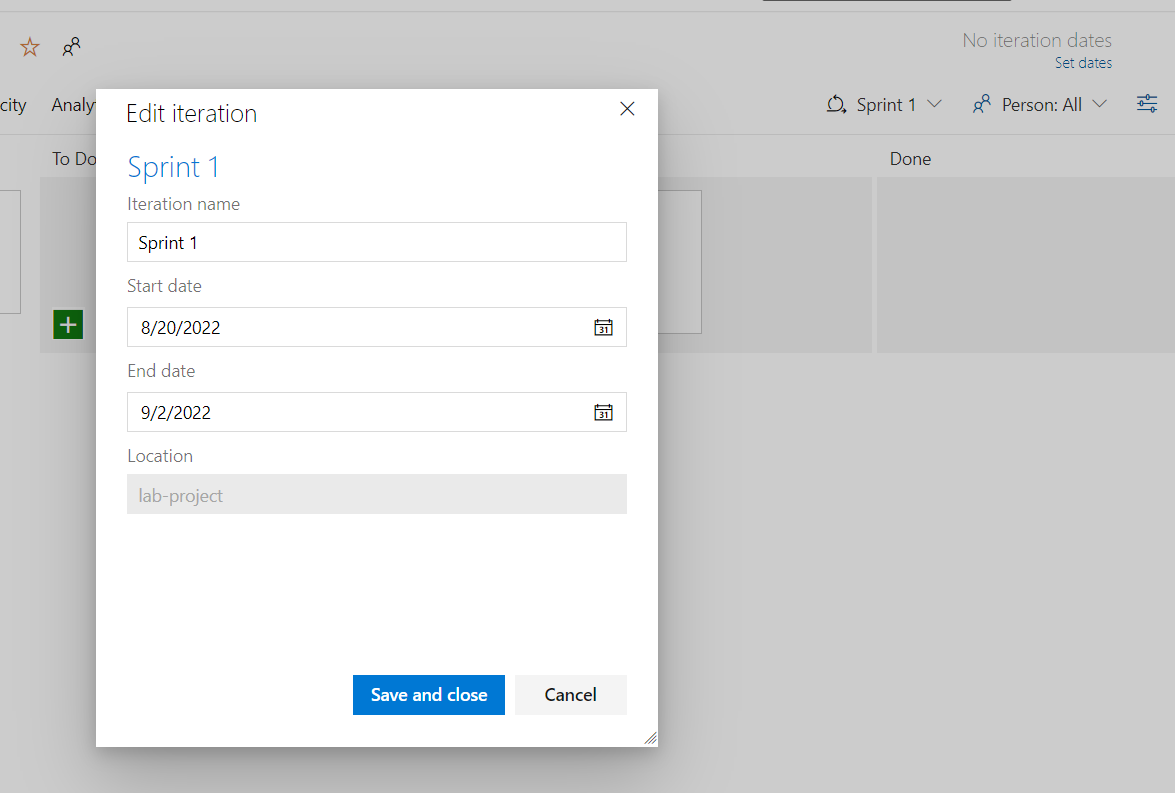
Task: Click the view options sliders icon
Action: [1147, 104]
